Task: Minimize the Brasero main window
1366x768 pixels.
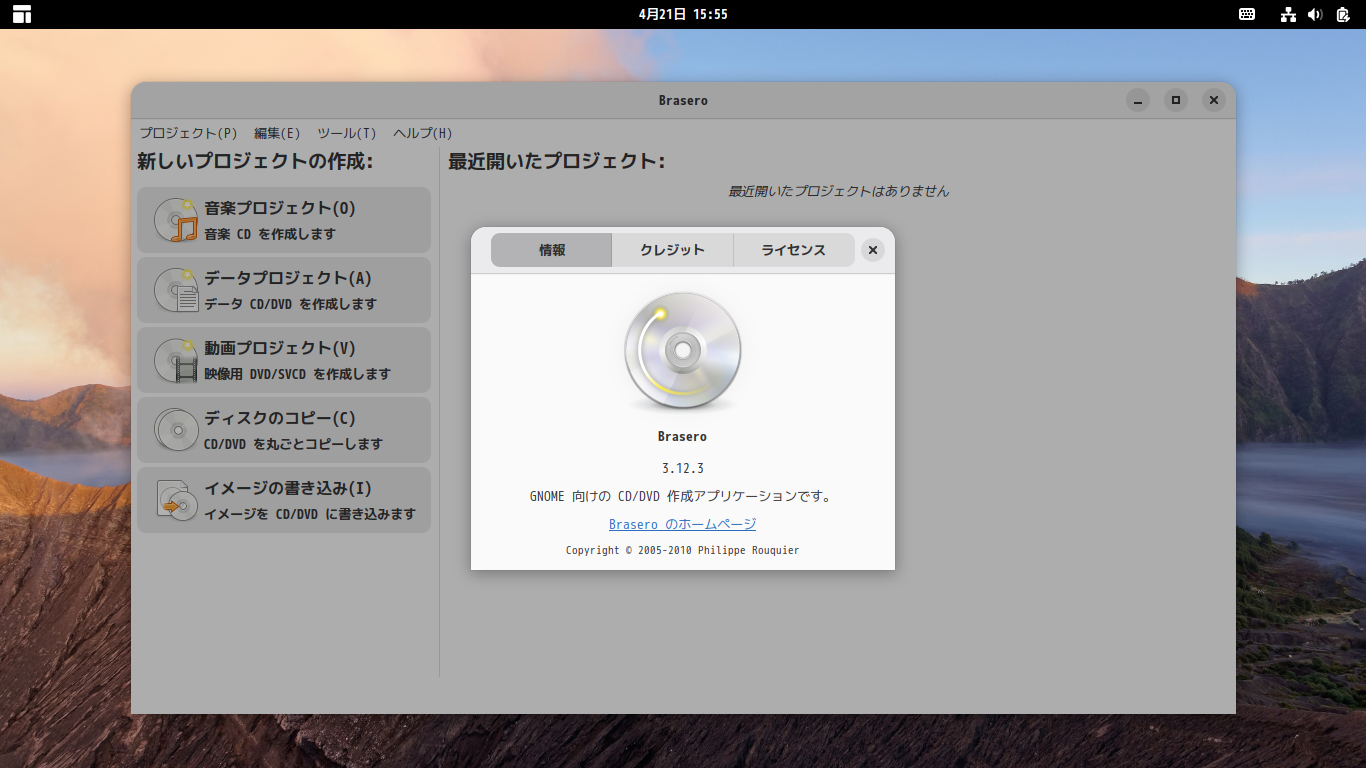Action: click(1138, 100)
